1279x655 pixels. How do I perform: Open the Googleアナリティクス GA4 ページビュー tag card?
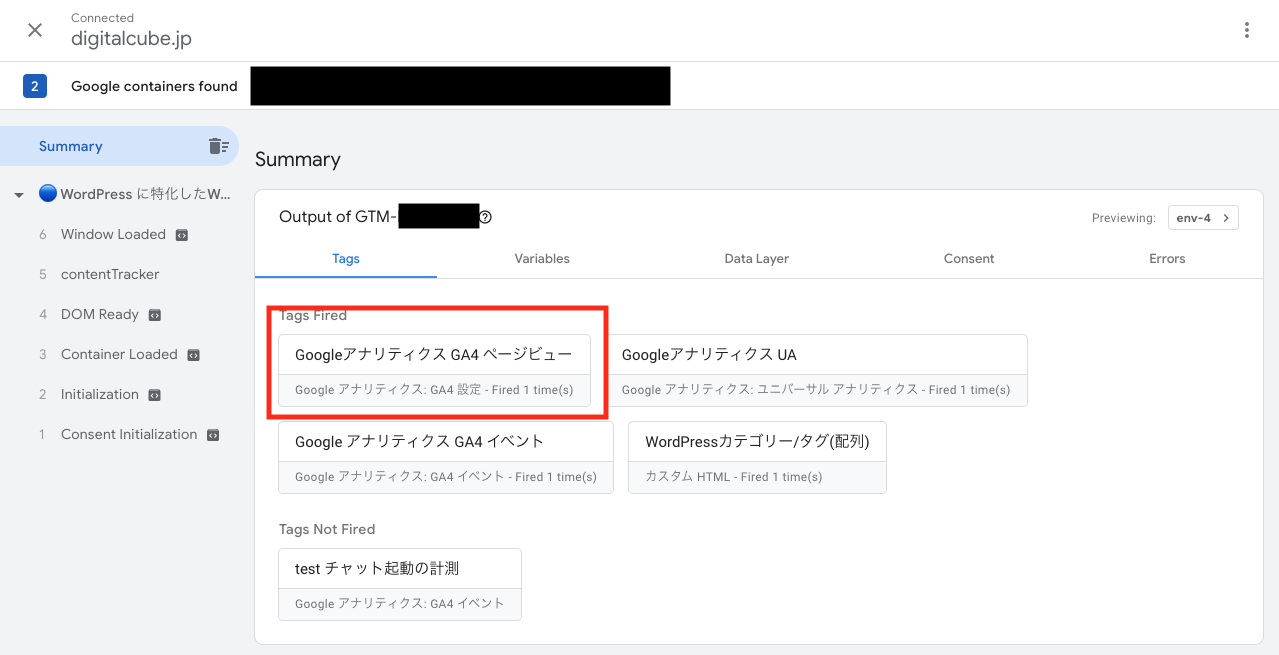434,370
